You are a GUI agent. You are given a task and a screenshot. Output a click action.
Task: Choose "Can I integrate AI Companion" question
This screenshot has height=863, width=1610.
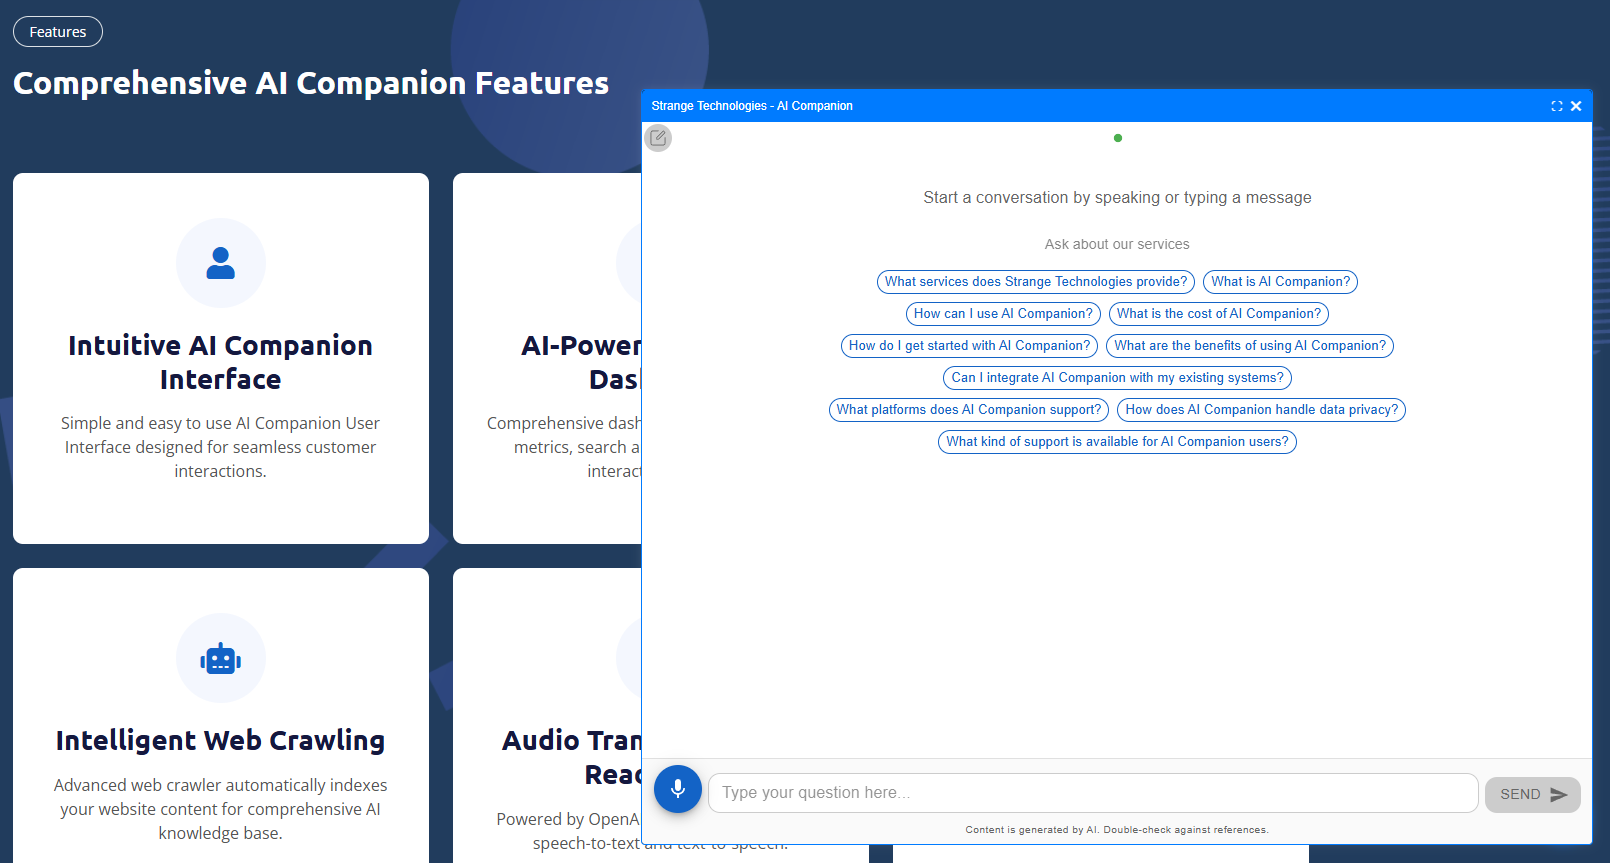coord(1117,378)
